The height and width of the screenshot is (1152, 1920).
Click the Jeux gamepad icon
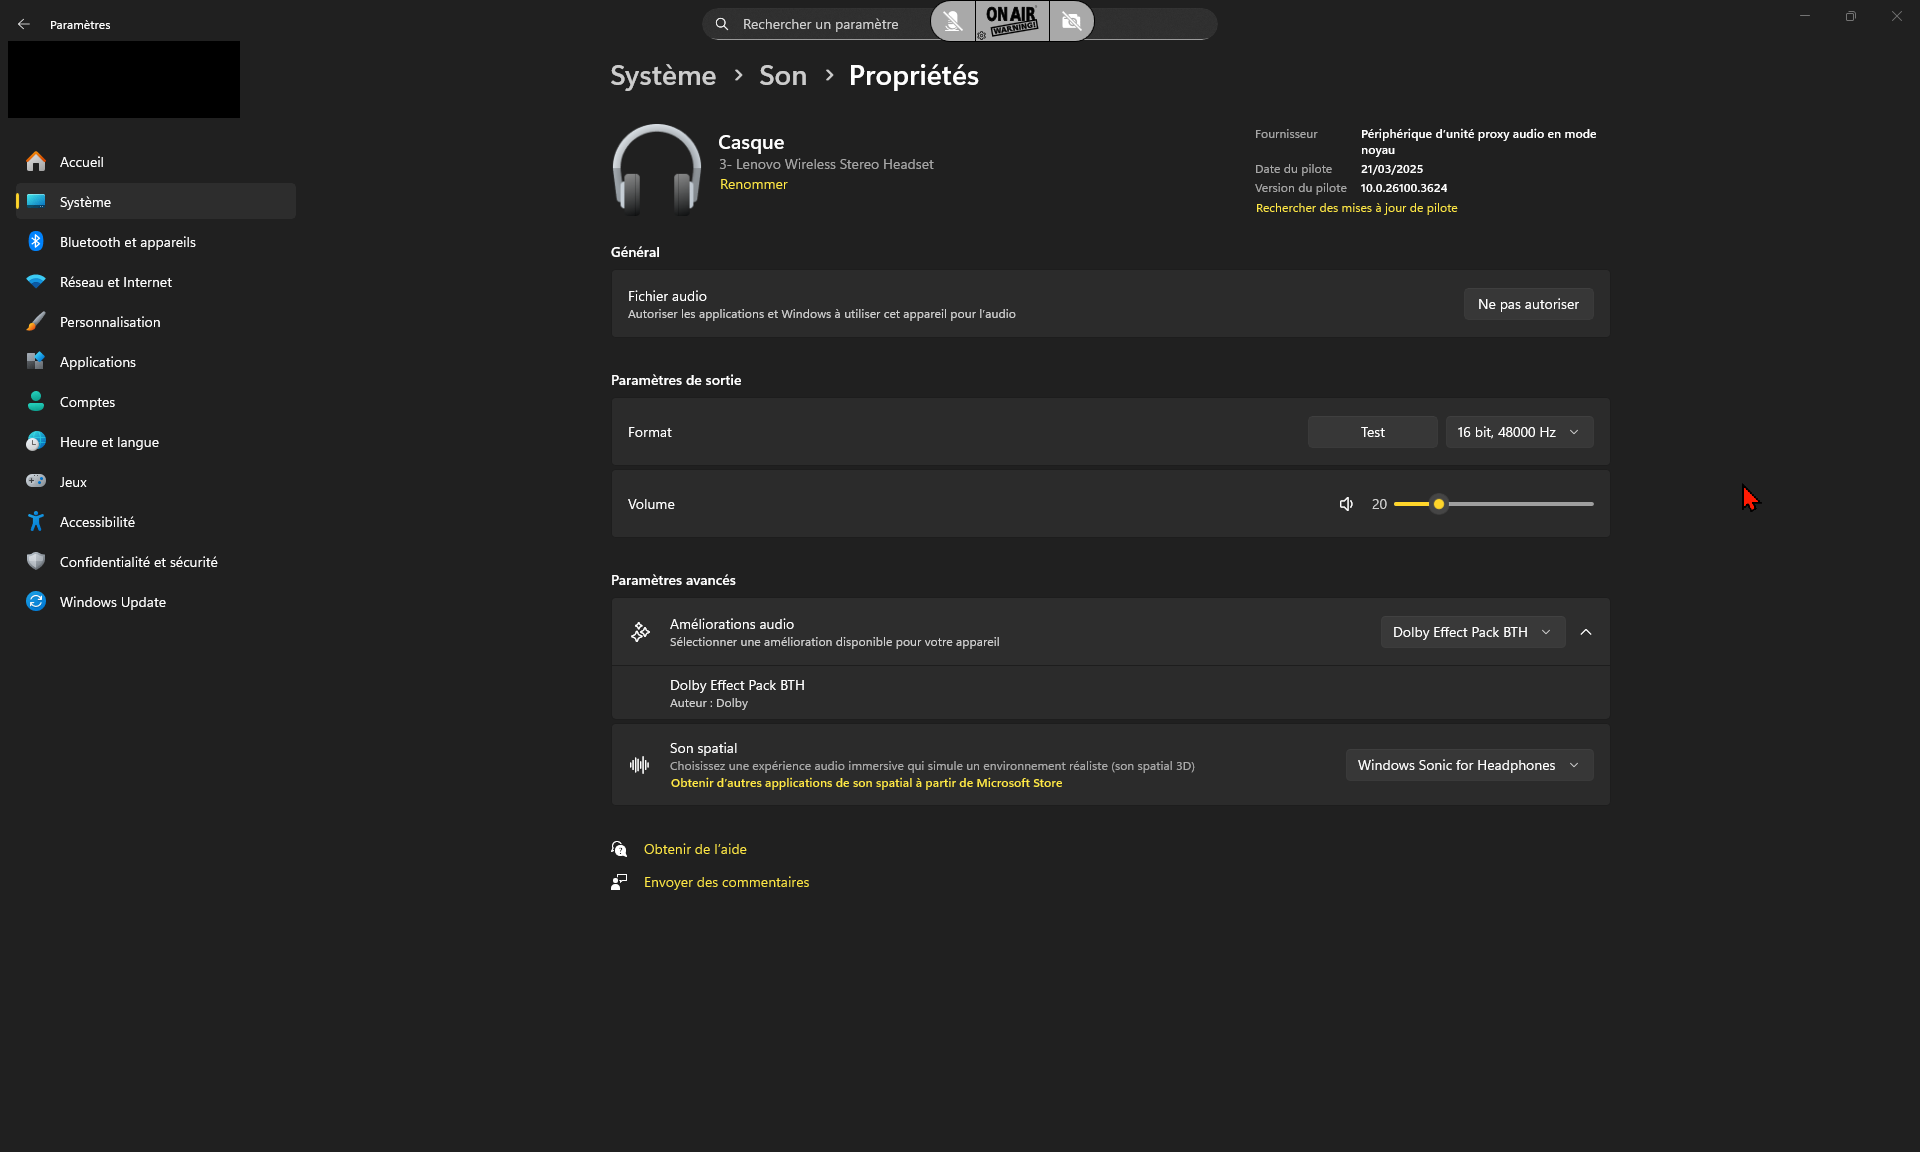[x=36, y=482]
